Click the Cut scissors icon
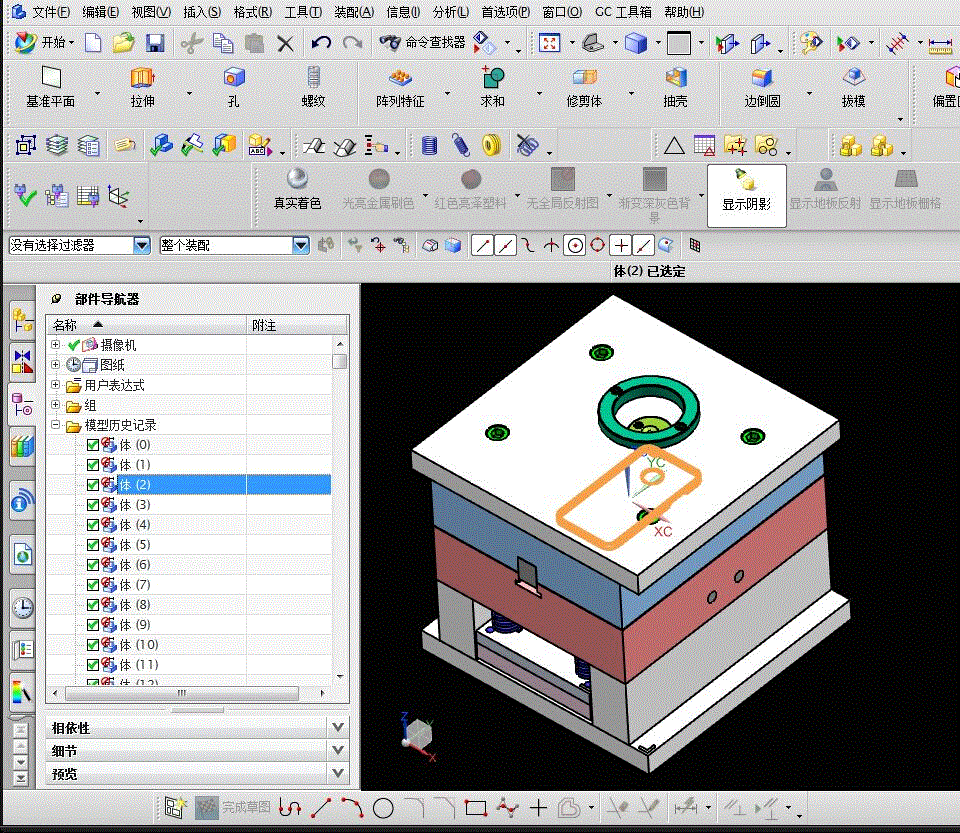Screen dimensions: 960x833 192,43
